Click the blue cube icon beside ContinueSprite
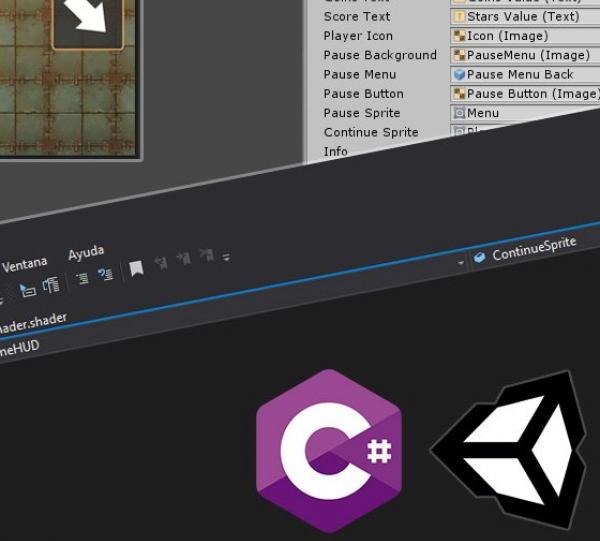This screenshot has height=541, width=600. 479,257
